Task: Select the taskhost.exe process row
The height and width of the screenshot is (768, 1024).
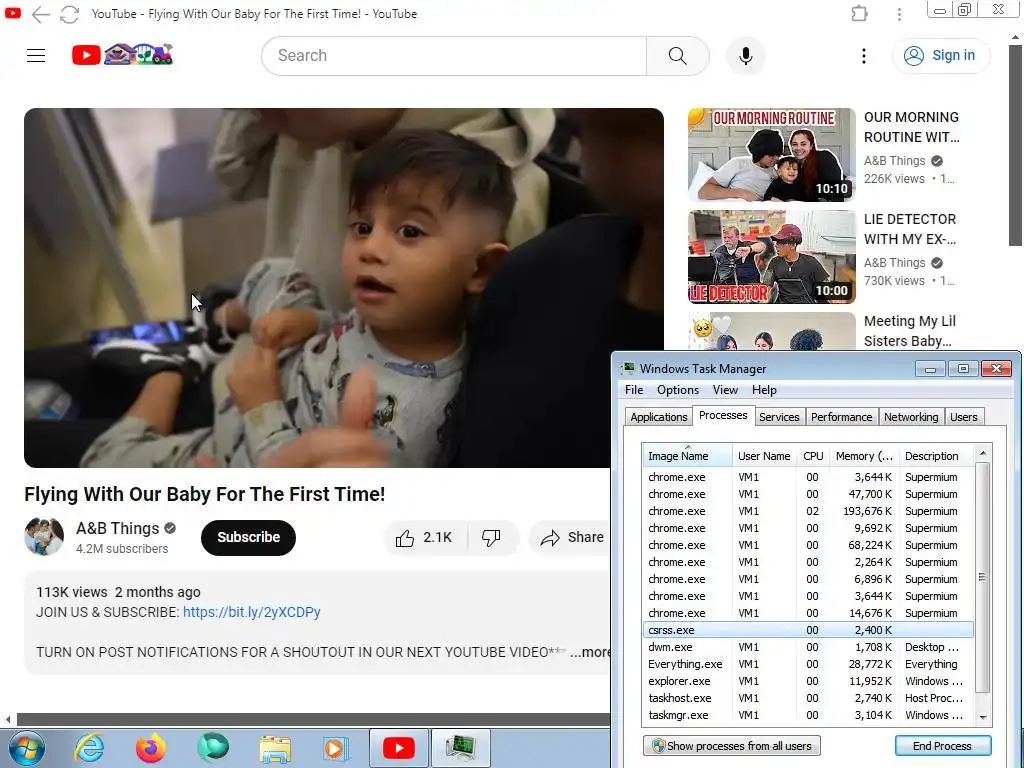Action: point(808,698)
